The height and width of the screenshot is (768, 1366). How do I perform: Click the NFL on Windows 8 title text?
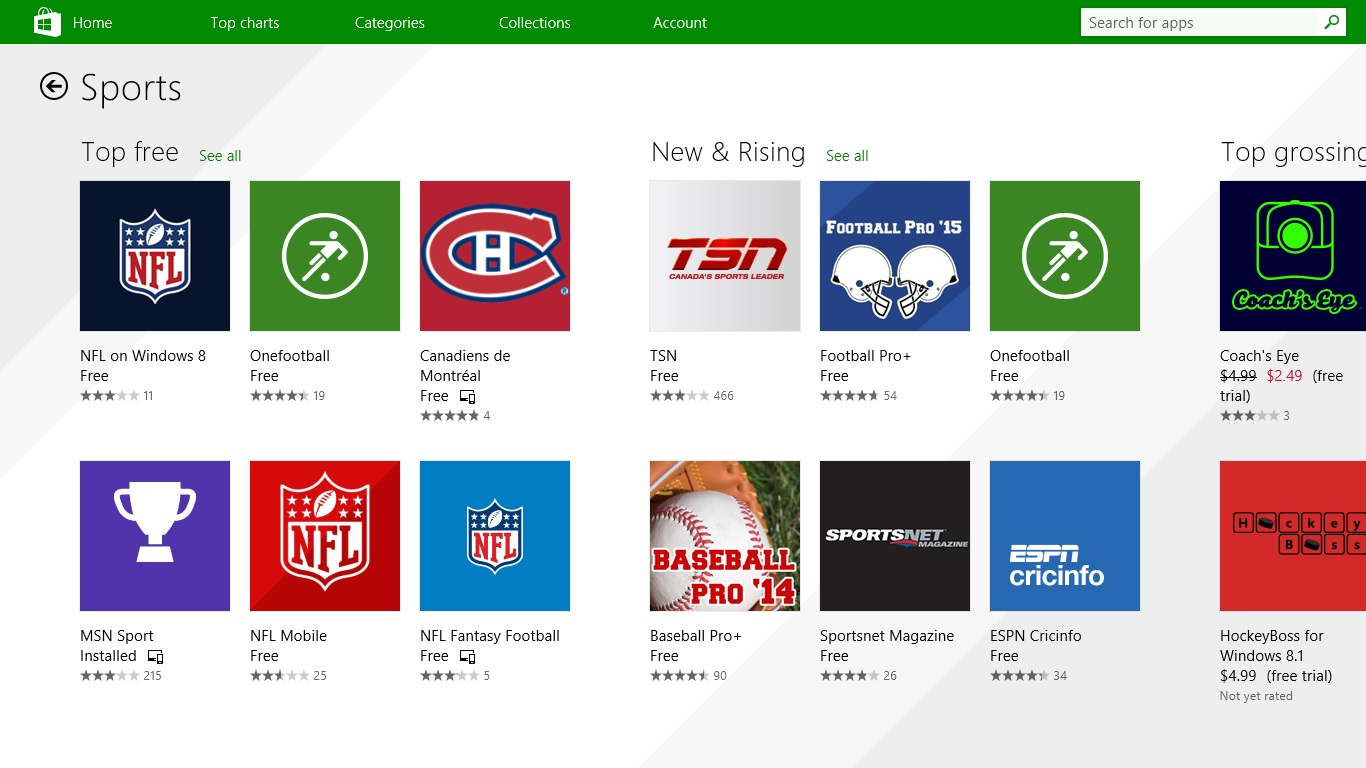(143, 356)
